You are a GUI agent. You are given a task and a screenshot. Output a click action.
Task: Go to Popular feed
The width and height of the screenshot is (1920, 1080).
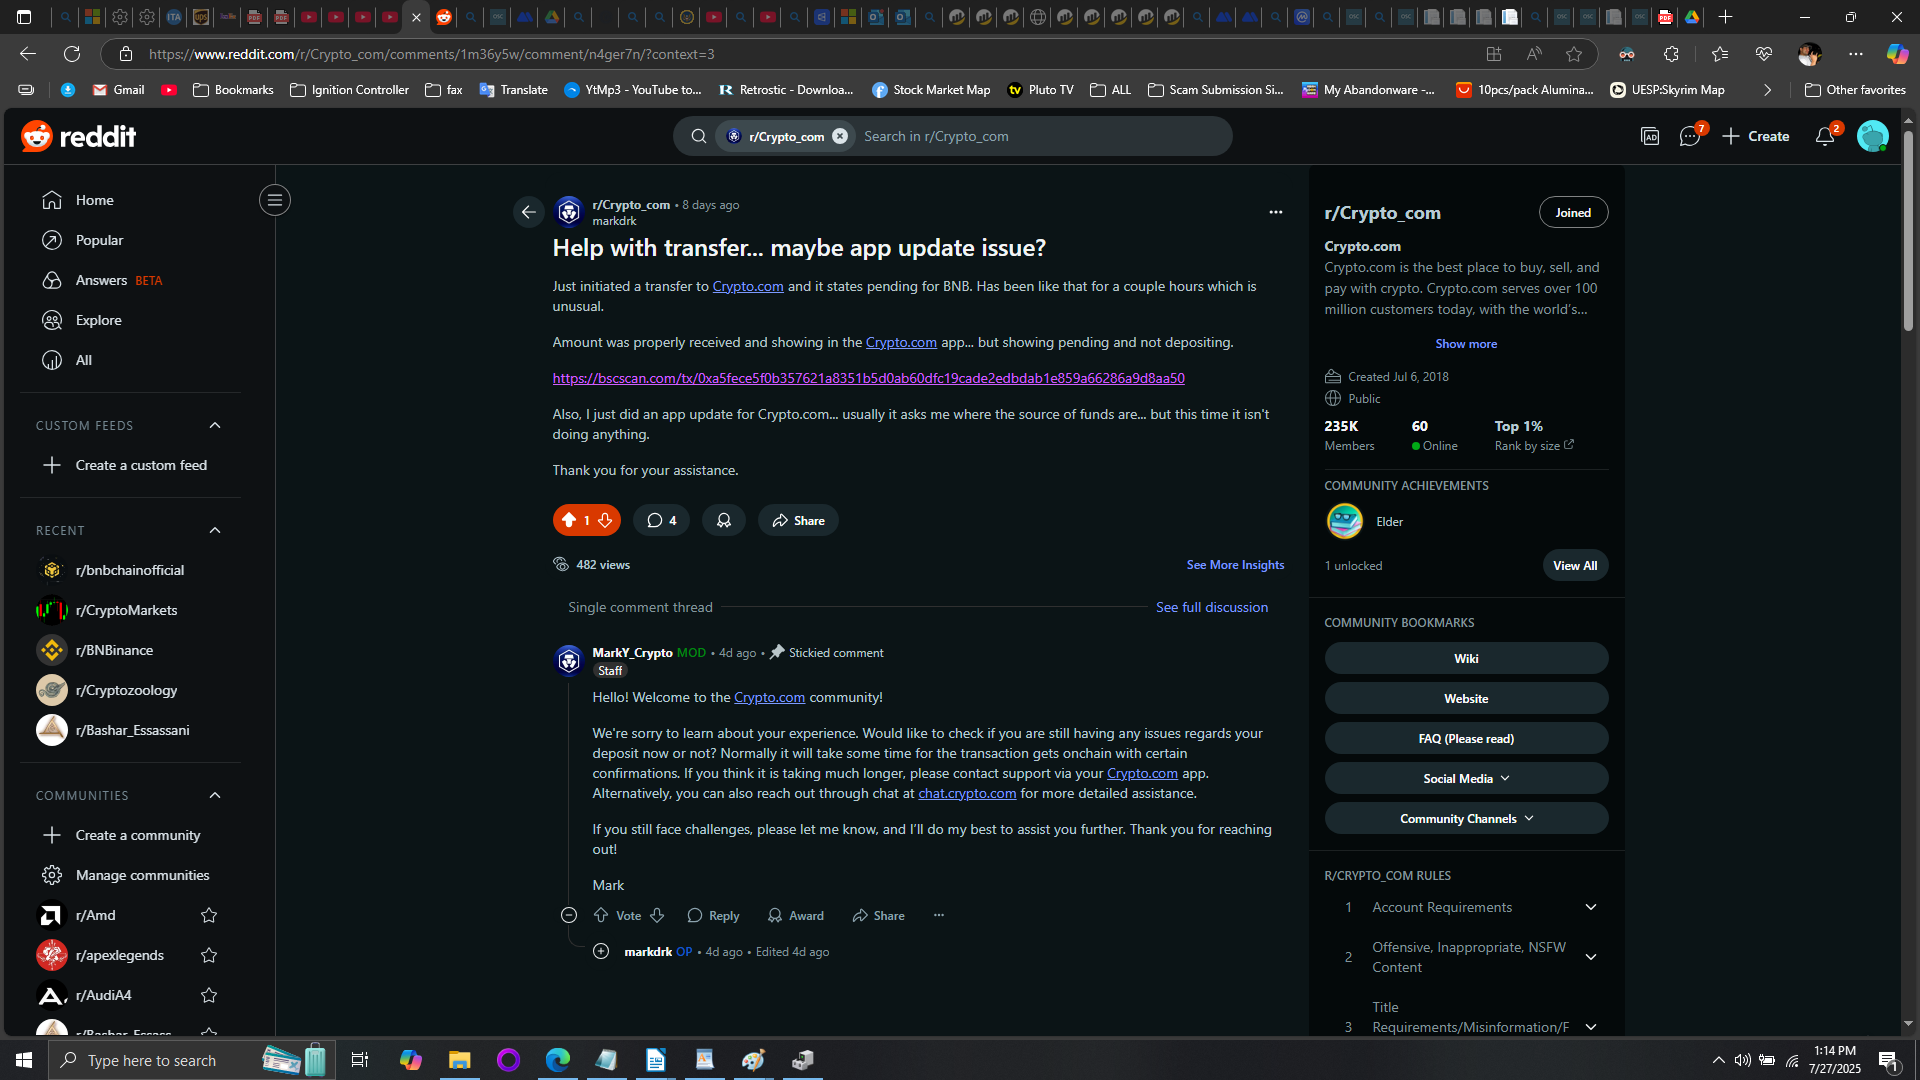[99, 240]
